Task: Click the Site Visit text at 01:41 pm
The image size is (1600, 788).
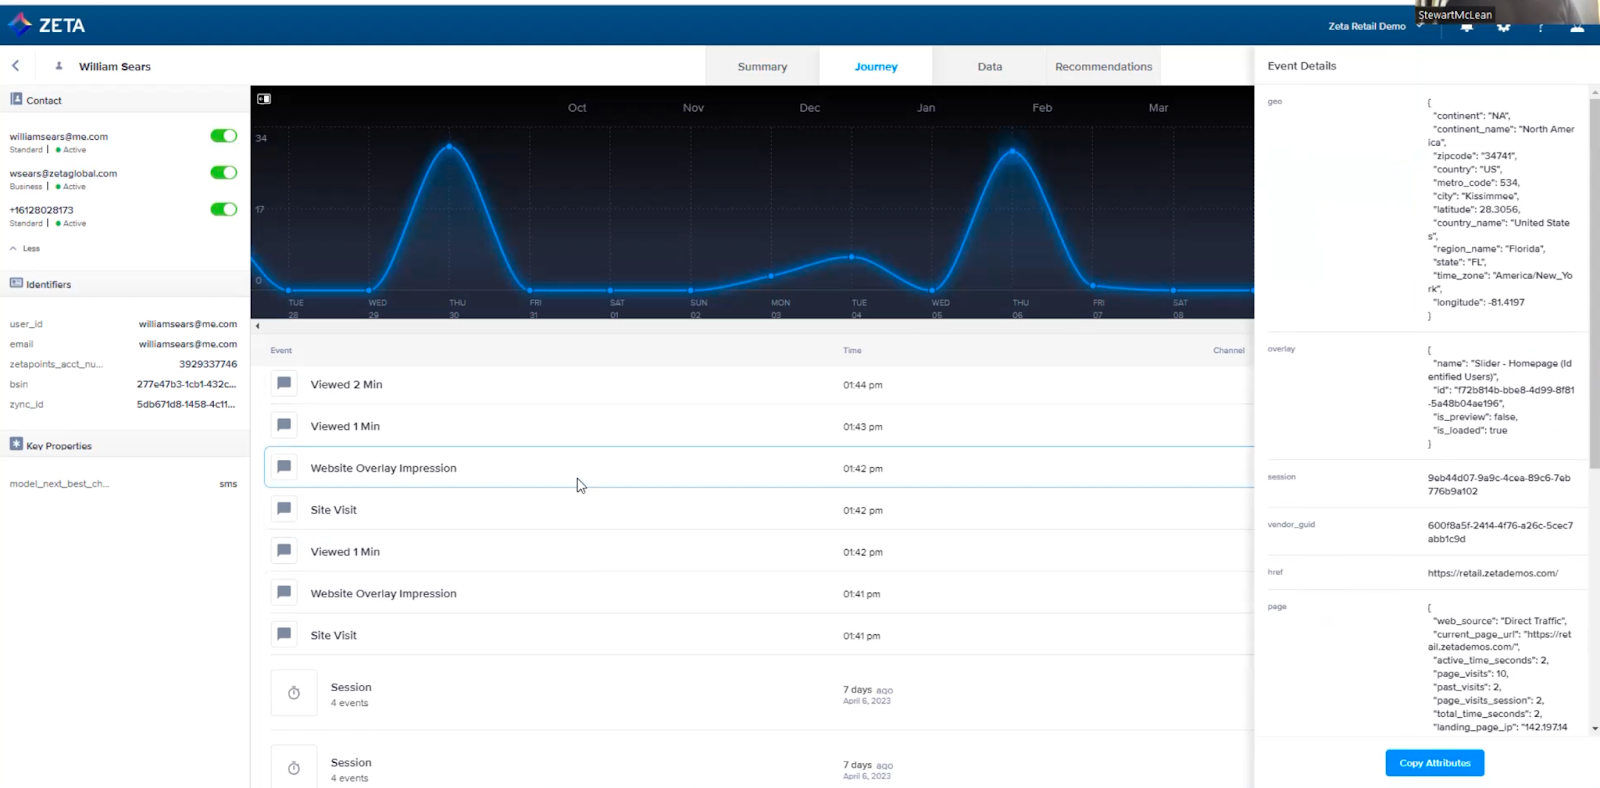Action: [x=333, y=635]
